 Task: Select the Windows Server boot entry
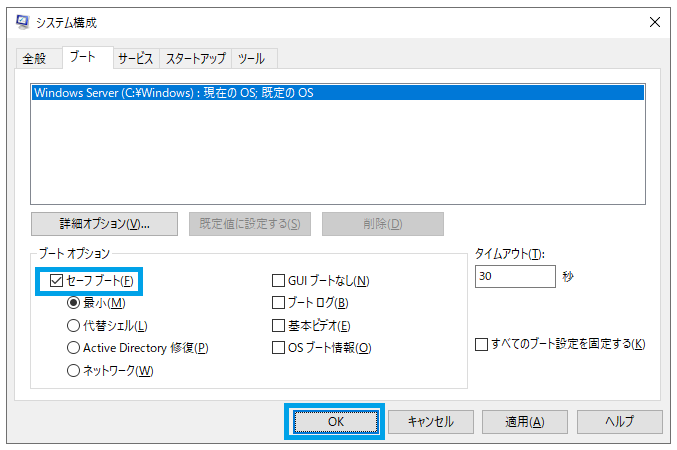(338, 93)
